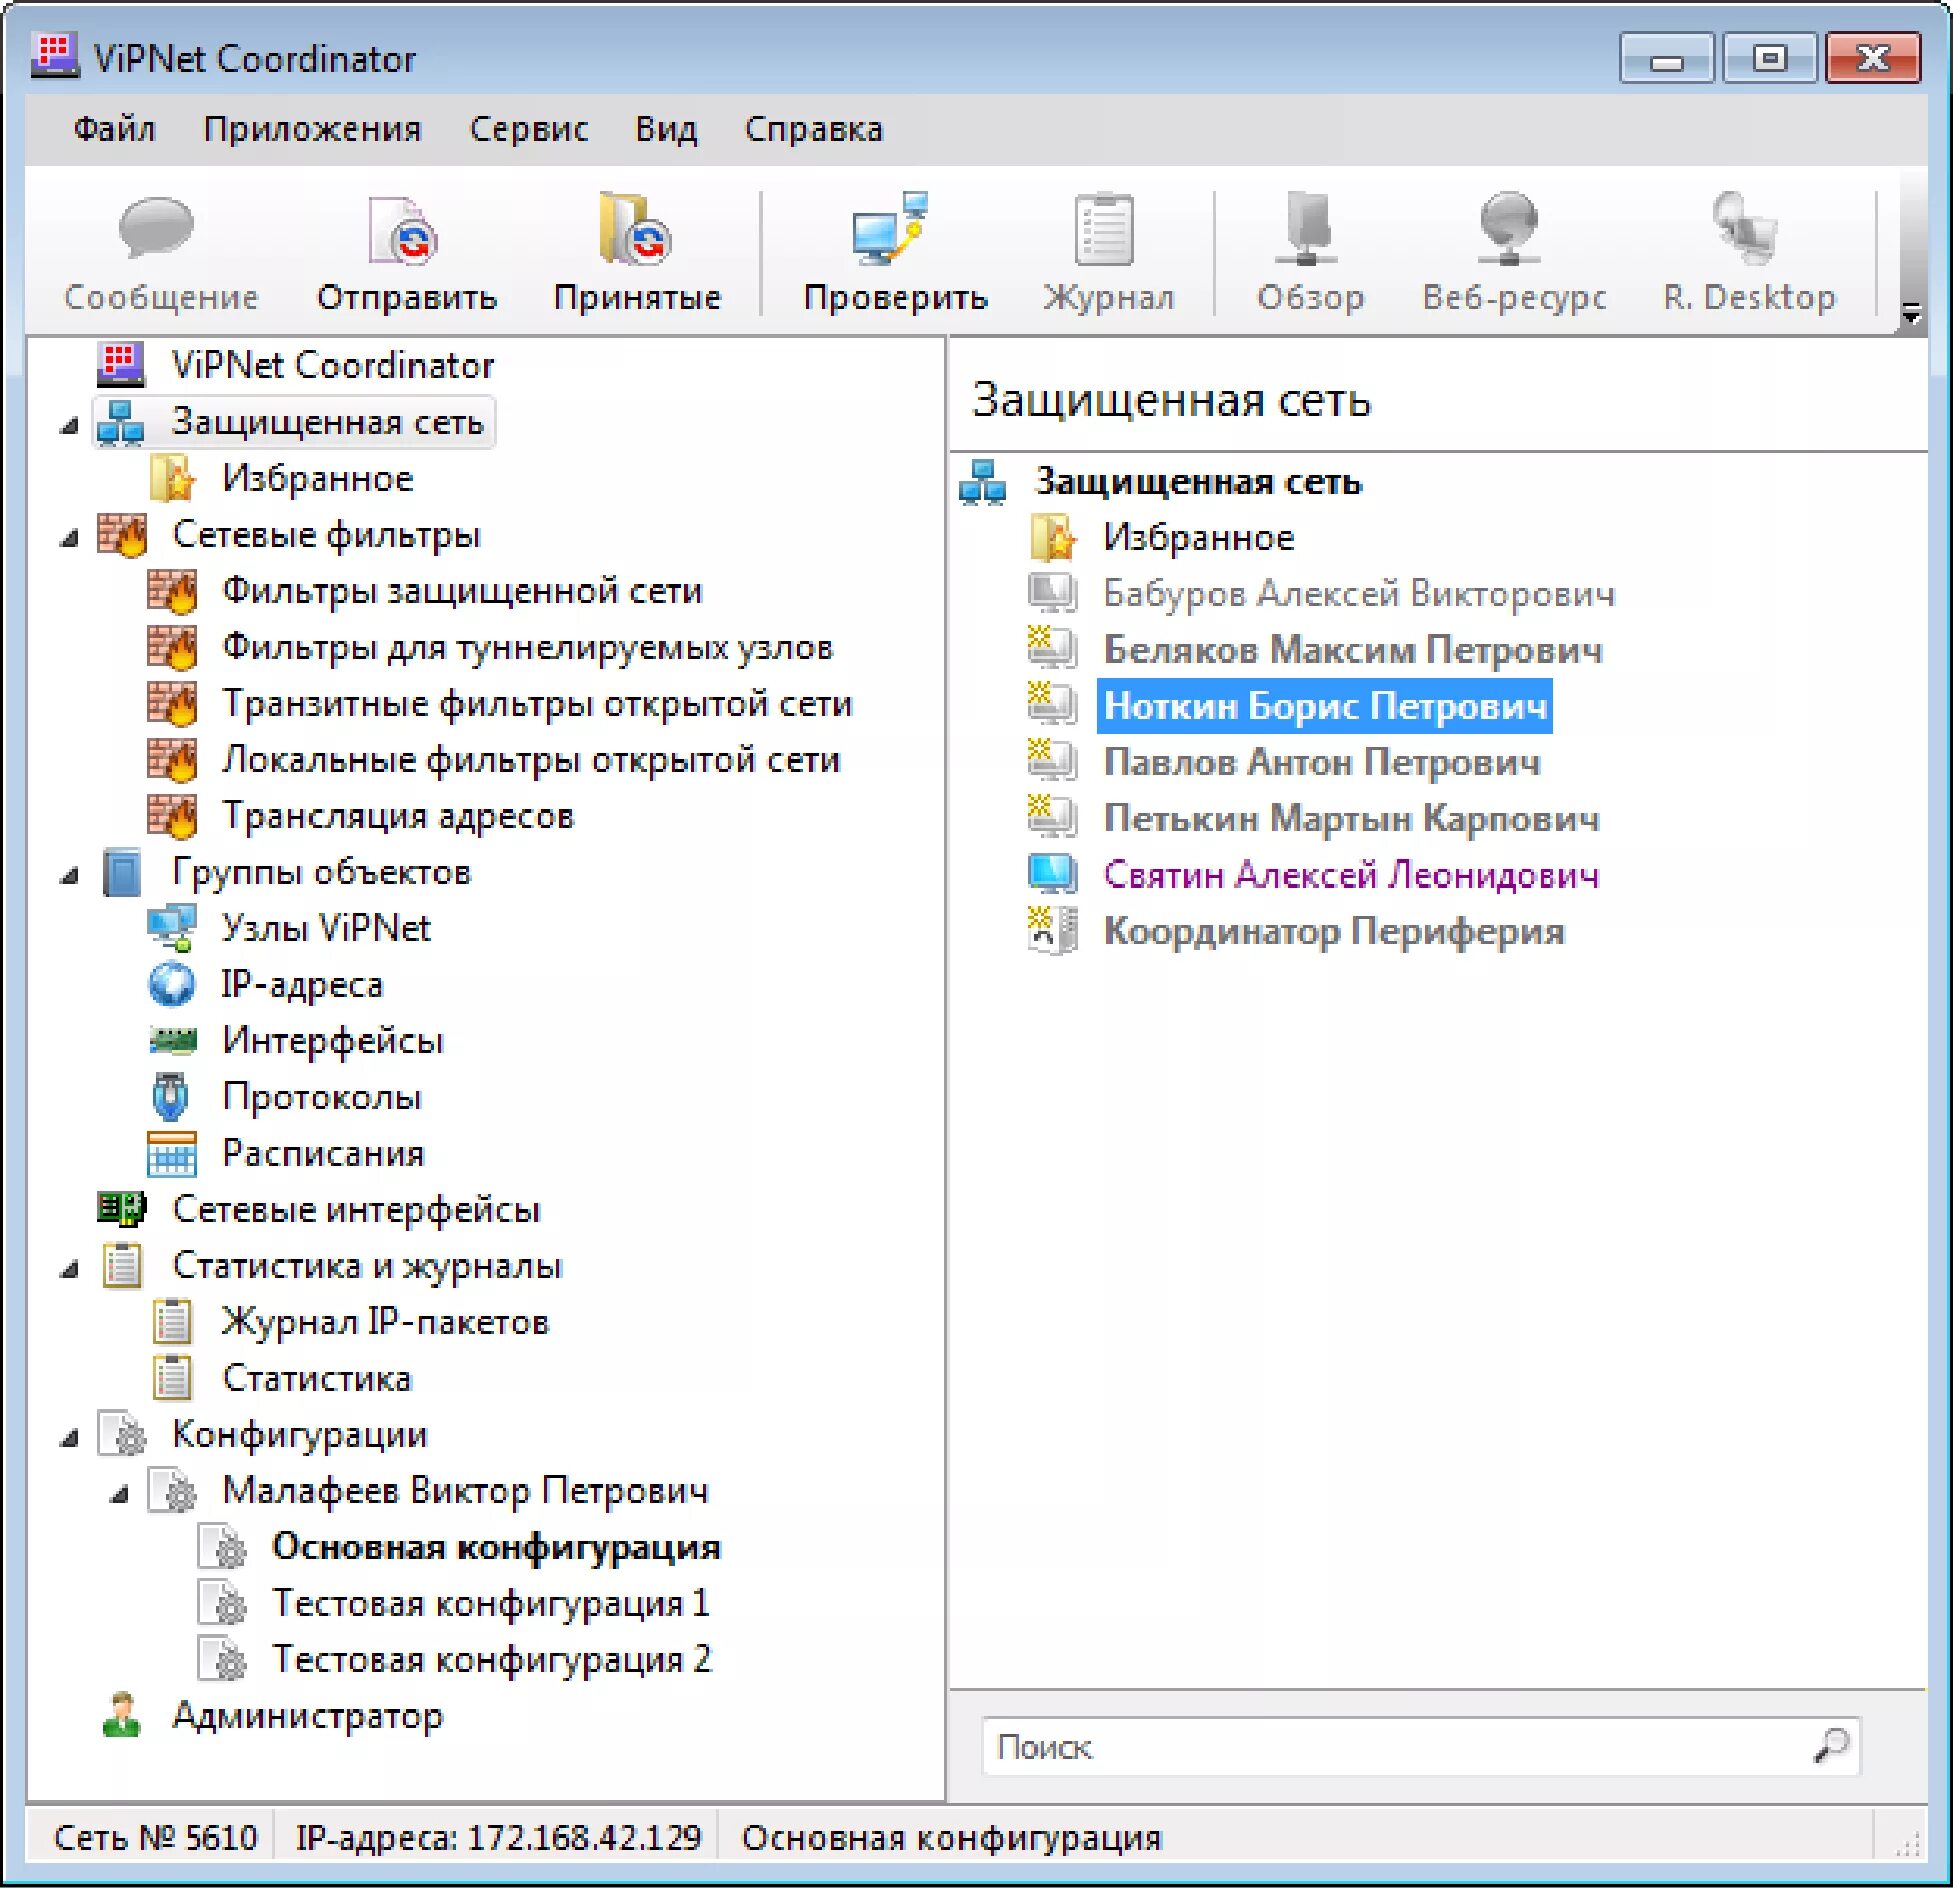Open the Приложения menu

click(x=312, y=129)
